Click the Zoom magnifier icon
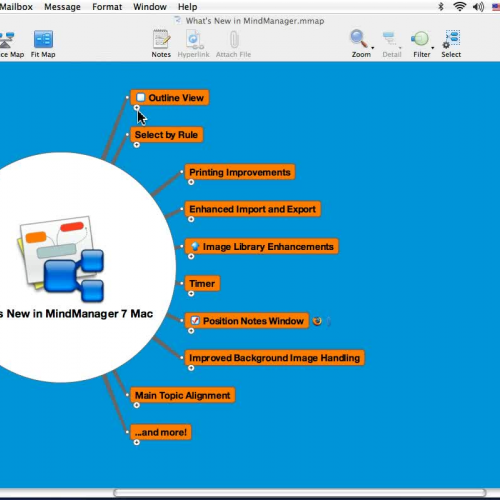This screenshot has height=500, width=500. tap(359, 39)
